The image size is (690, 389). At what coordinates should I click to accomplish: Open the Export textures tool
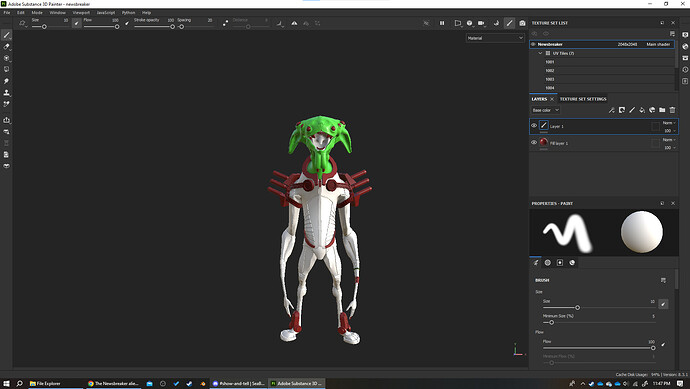tap(7, 120)
